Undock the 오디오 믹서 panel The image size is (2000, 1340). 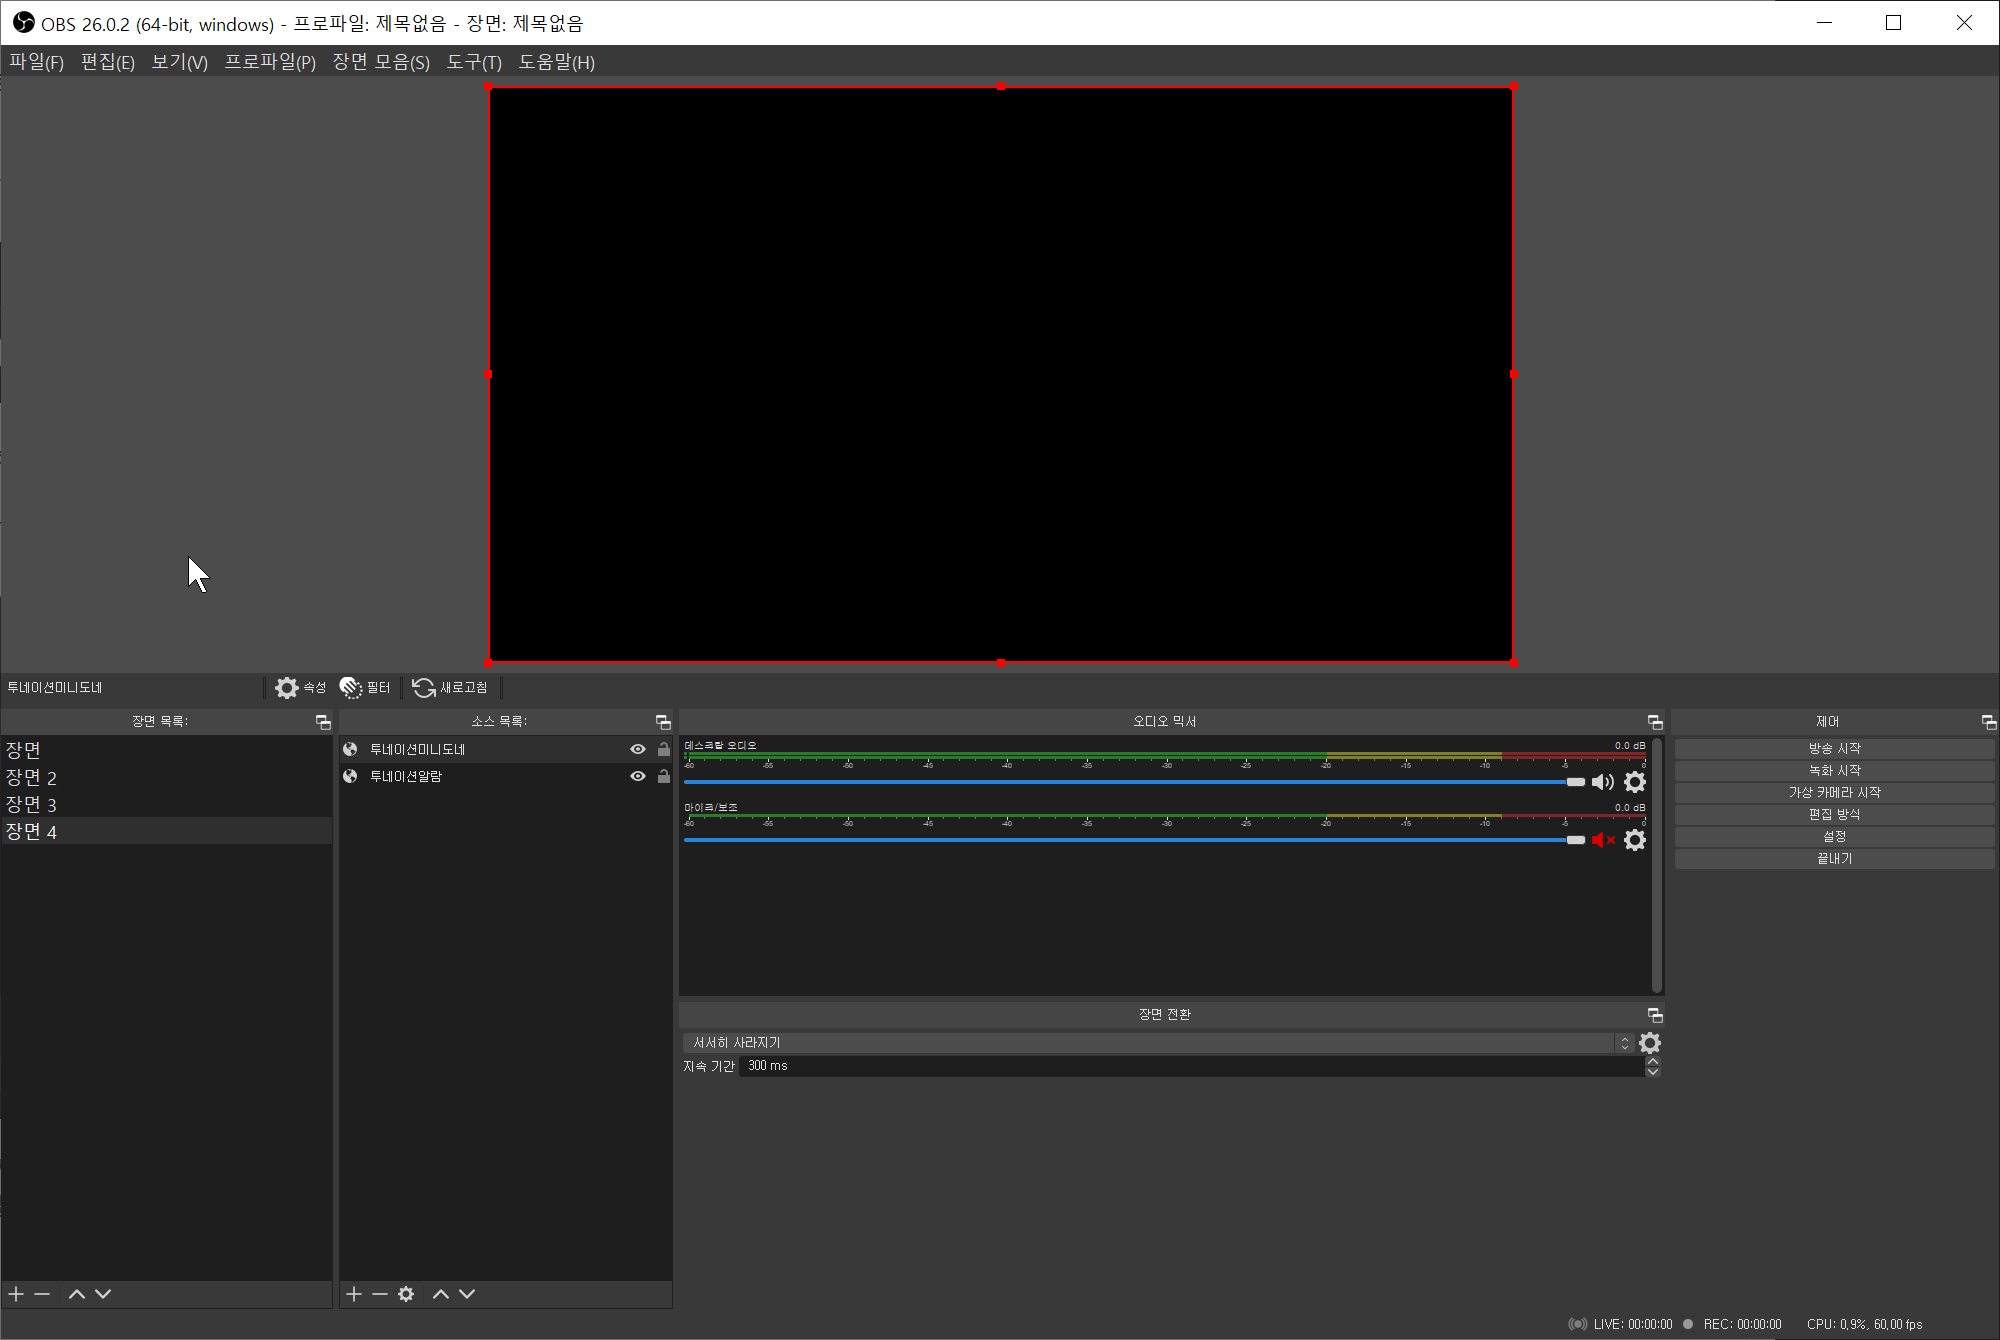[x=1655, y=722]
